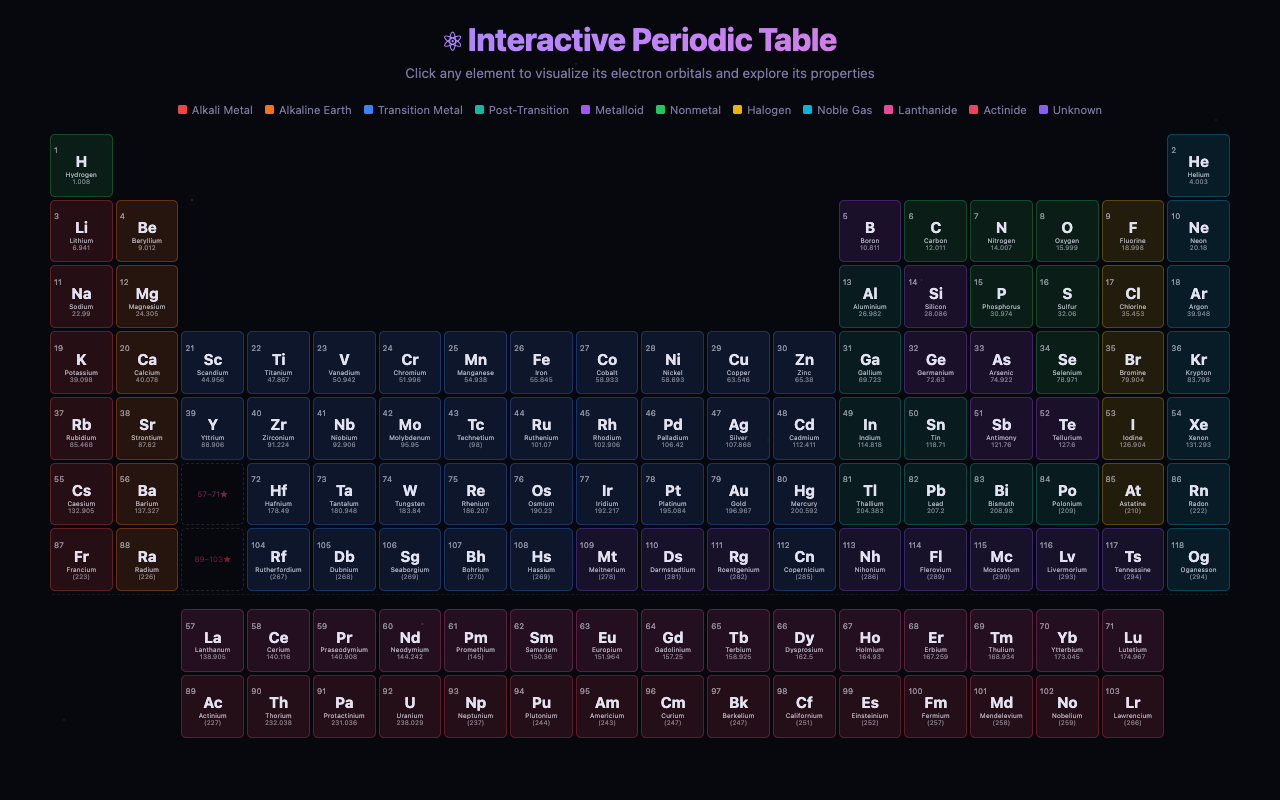Click the Interactive Periodic Table heading
The width and height of the screenshot is (1280, 800).
pos(652,41)
